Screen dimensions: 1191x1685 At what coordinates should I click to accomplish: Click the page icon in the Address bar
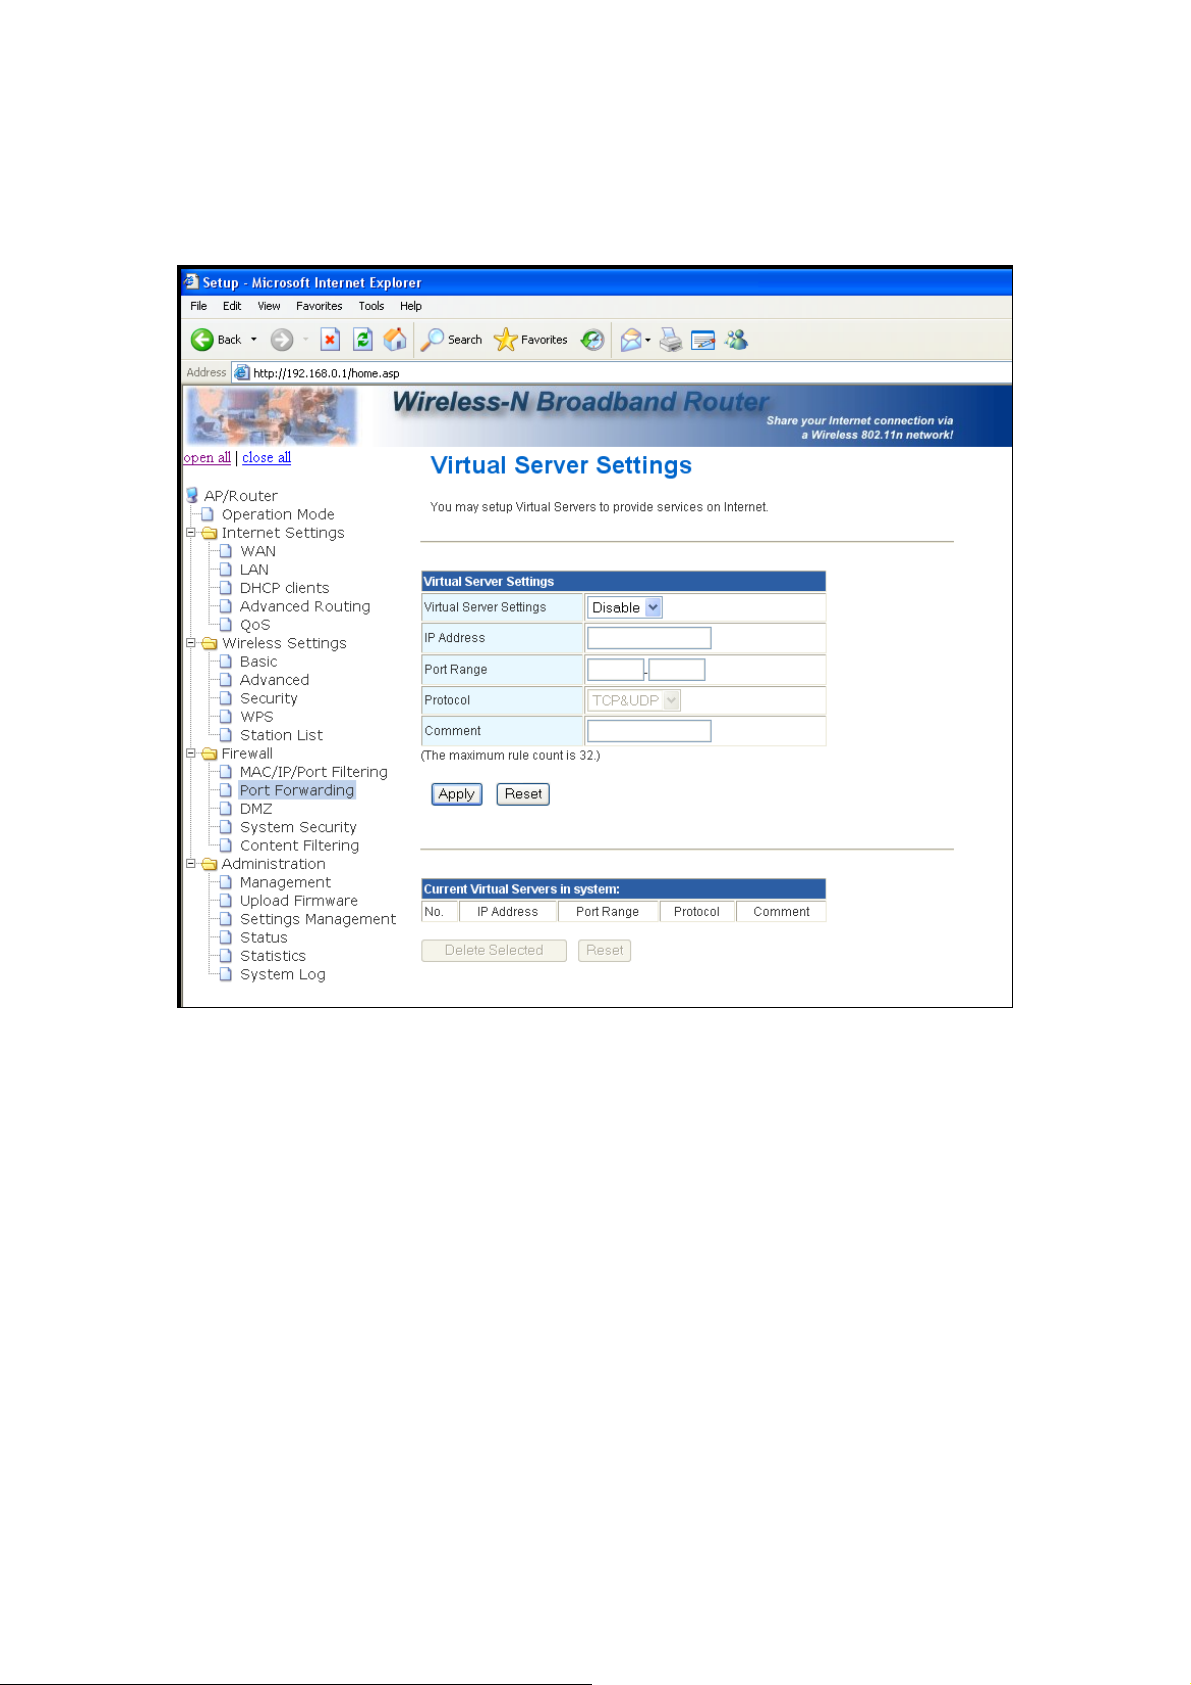[241, 373]
